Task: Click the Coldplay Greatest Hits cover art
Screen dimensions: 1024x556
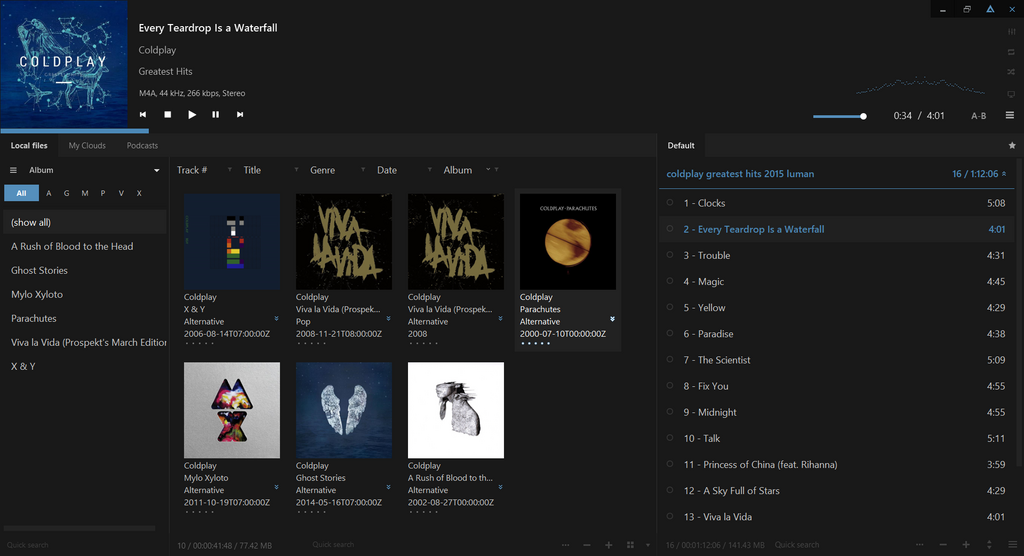Action: tap(64, 64)
